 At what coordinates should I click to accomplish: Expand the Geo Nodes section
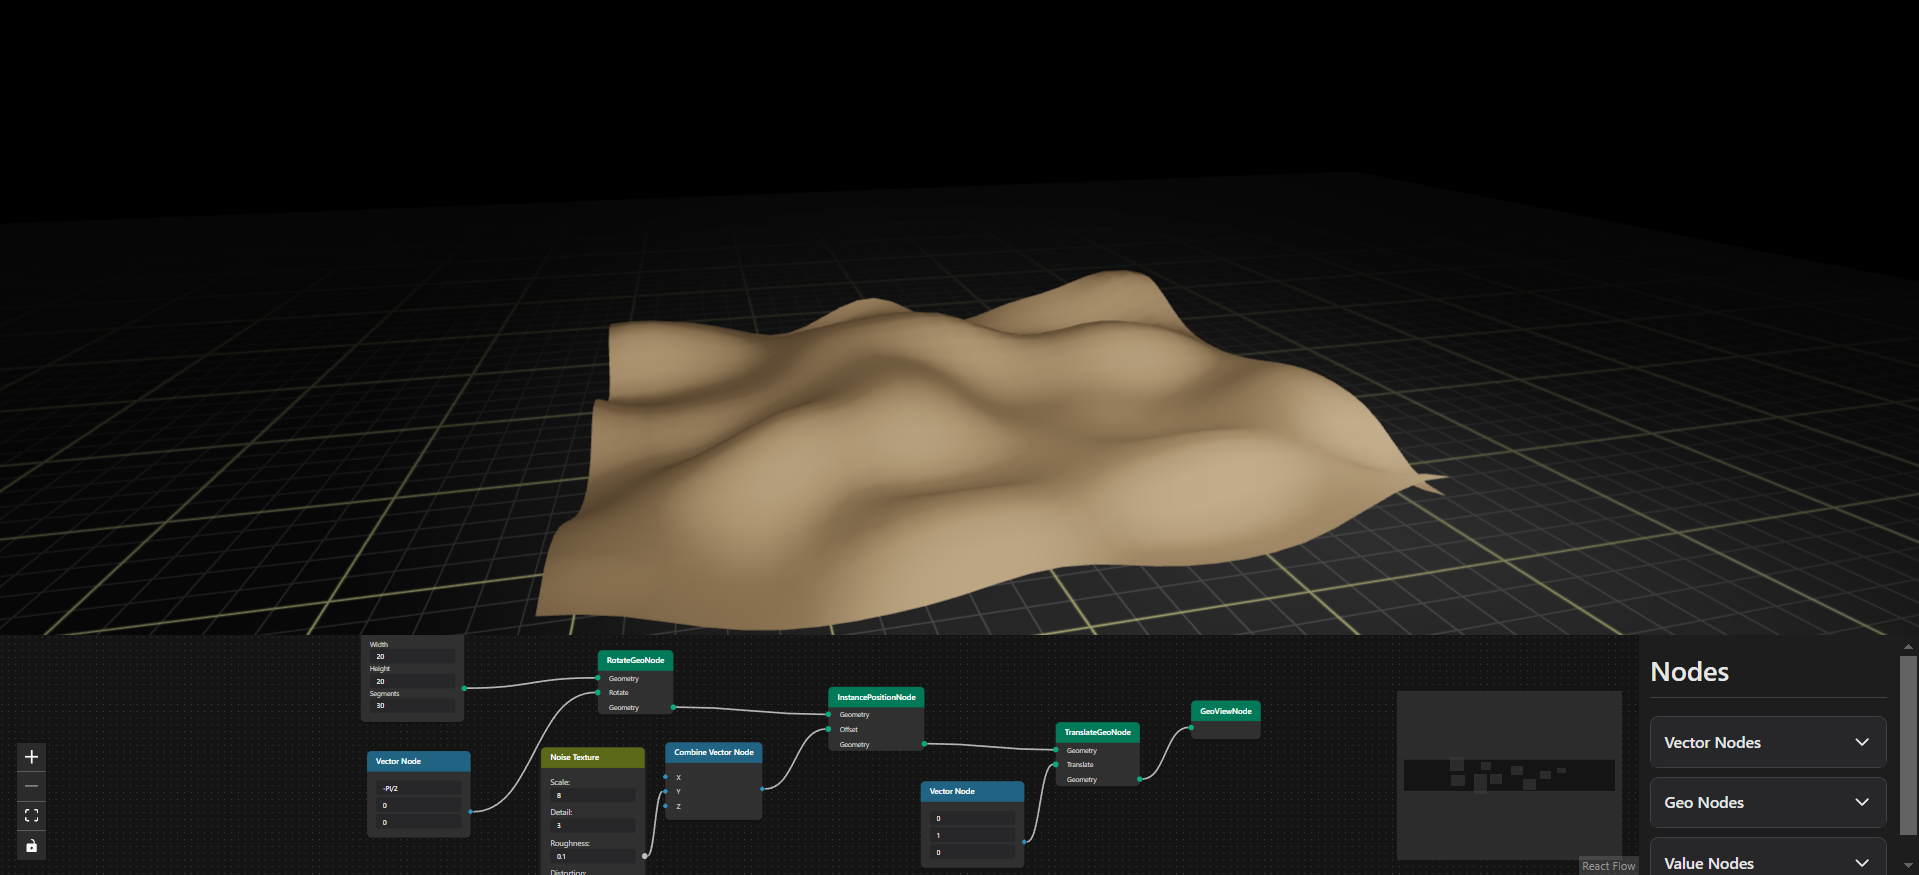1767,802
